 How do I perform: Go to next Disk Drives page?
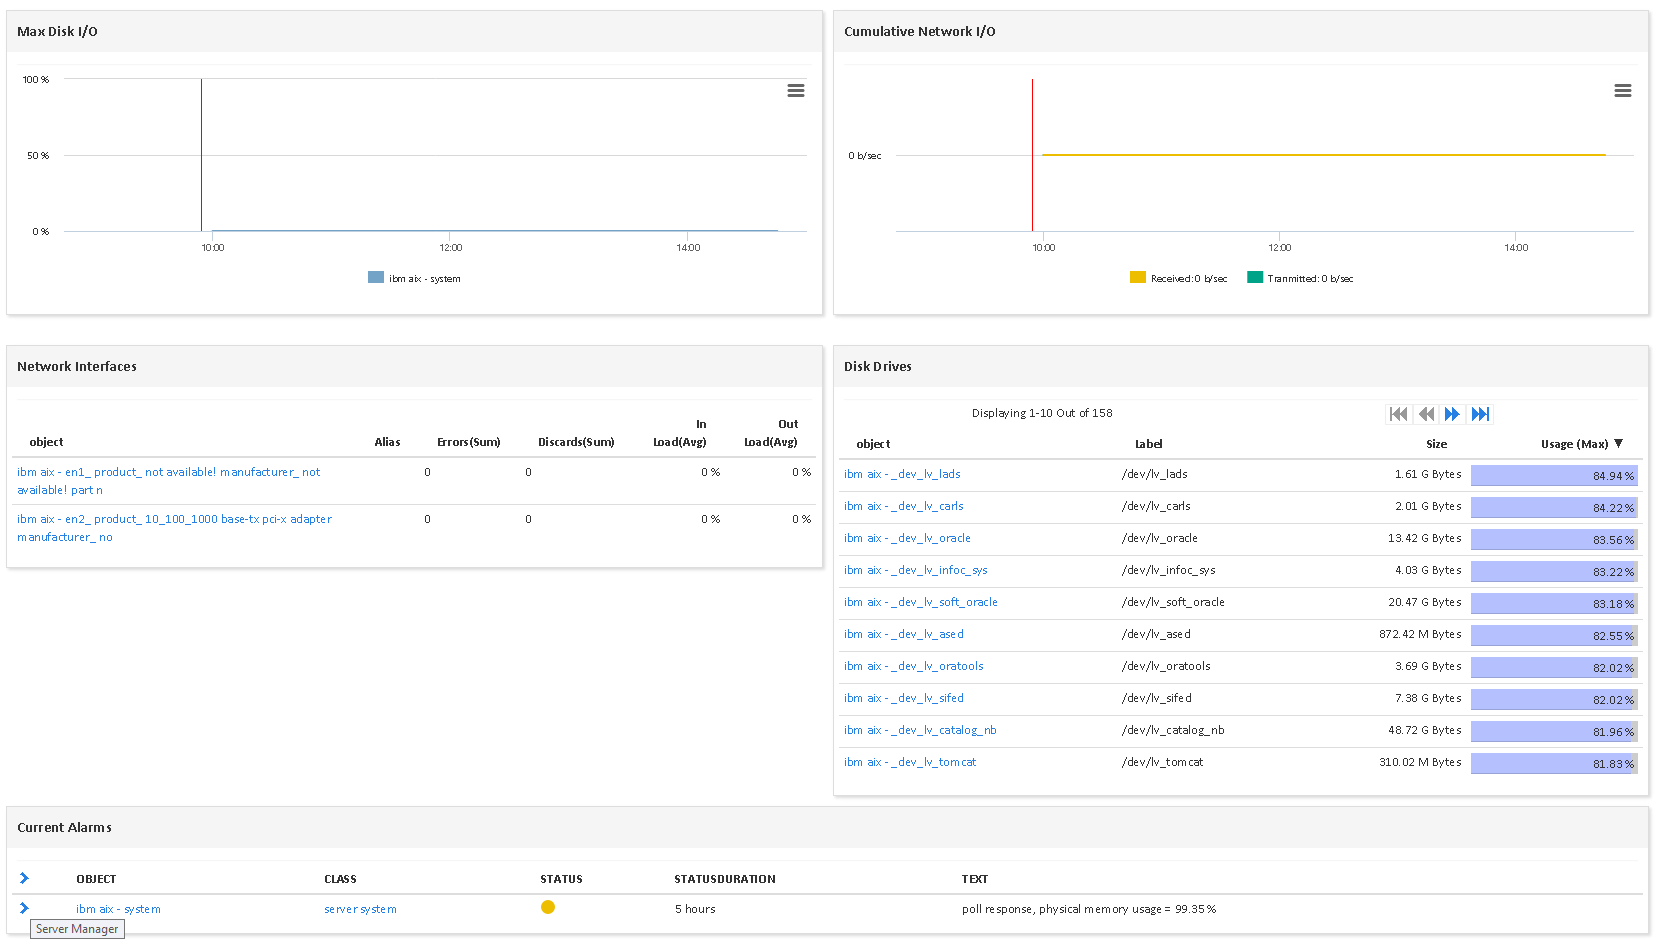click(x=1453, y=413)
